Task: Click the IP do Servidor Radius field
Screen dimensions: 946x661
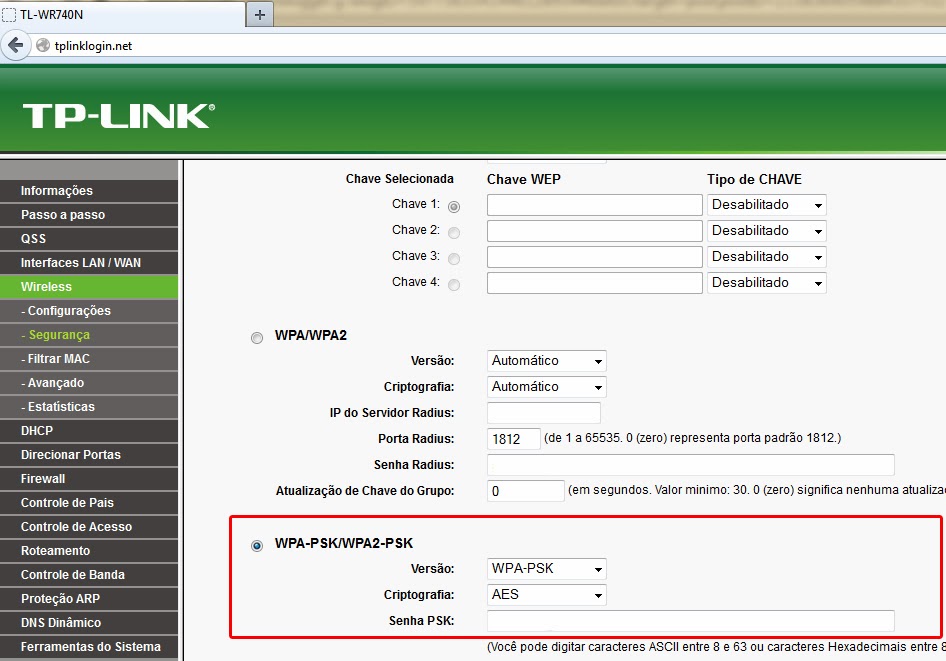Action: pos(544,413)
